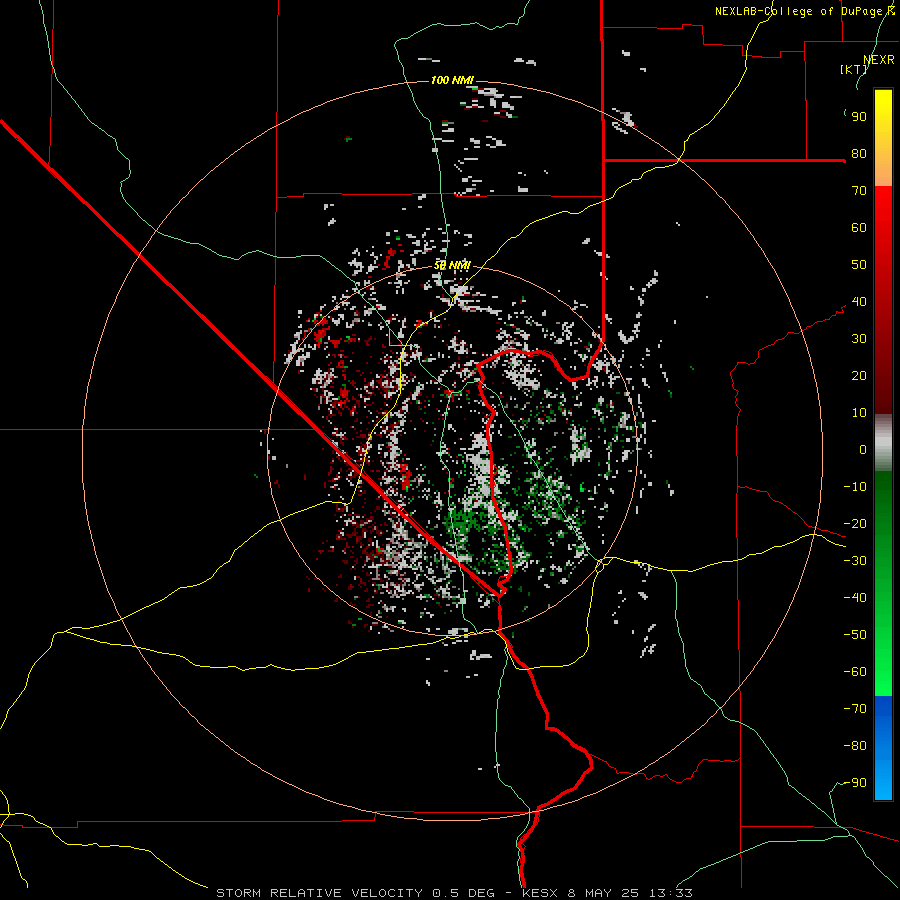
Task: Click the STORM RELATIVE VELOCITY caption text
Action: [x=320, y=893]
